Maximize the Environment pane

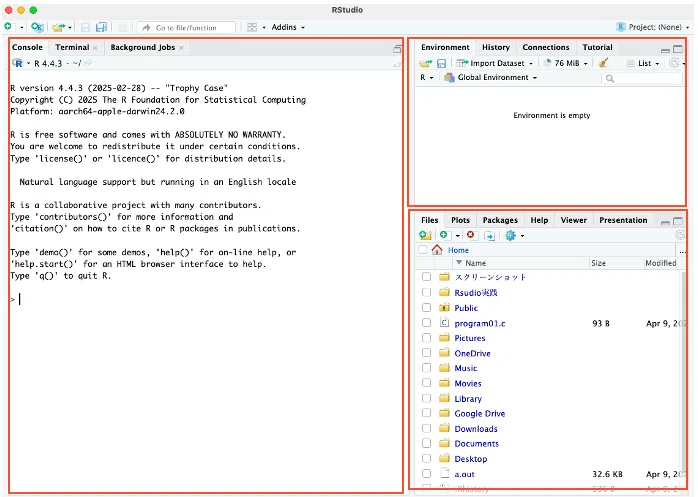[x=678, y=49]
